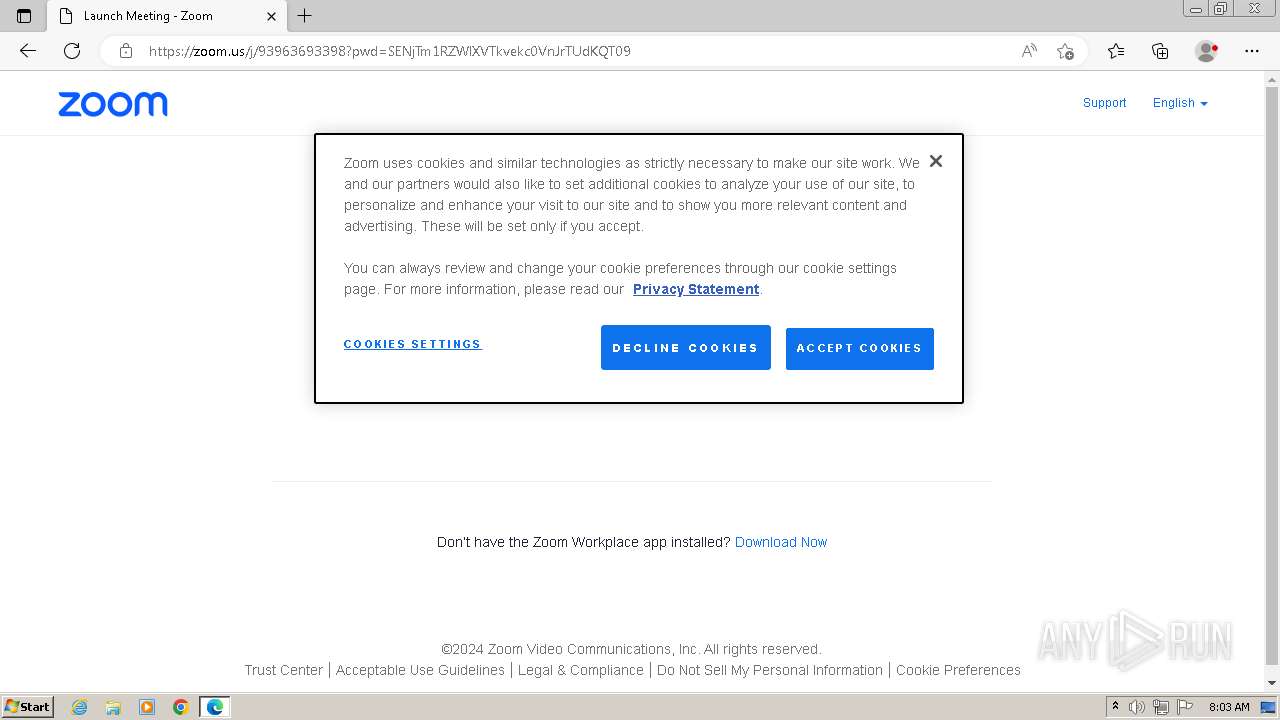Show hidden system tray icons
This screenshot has width=1280, height=720.
pyautogui.click(x=1116, y=707)
